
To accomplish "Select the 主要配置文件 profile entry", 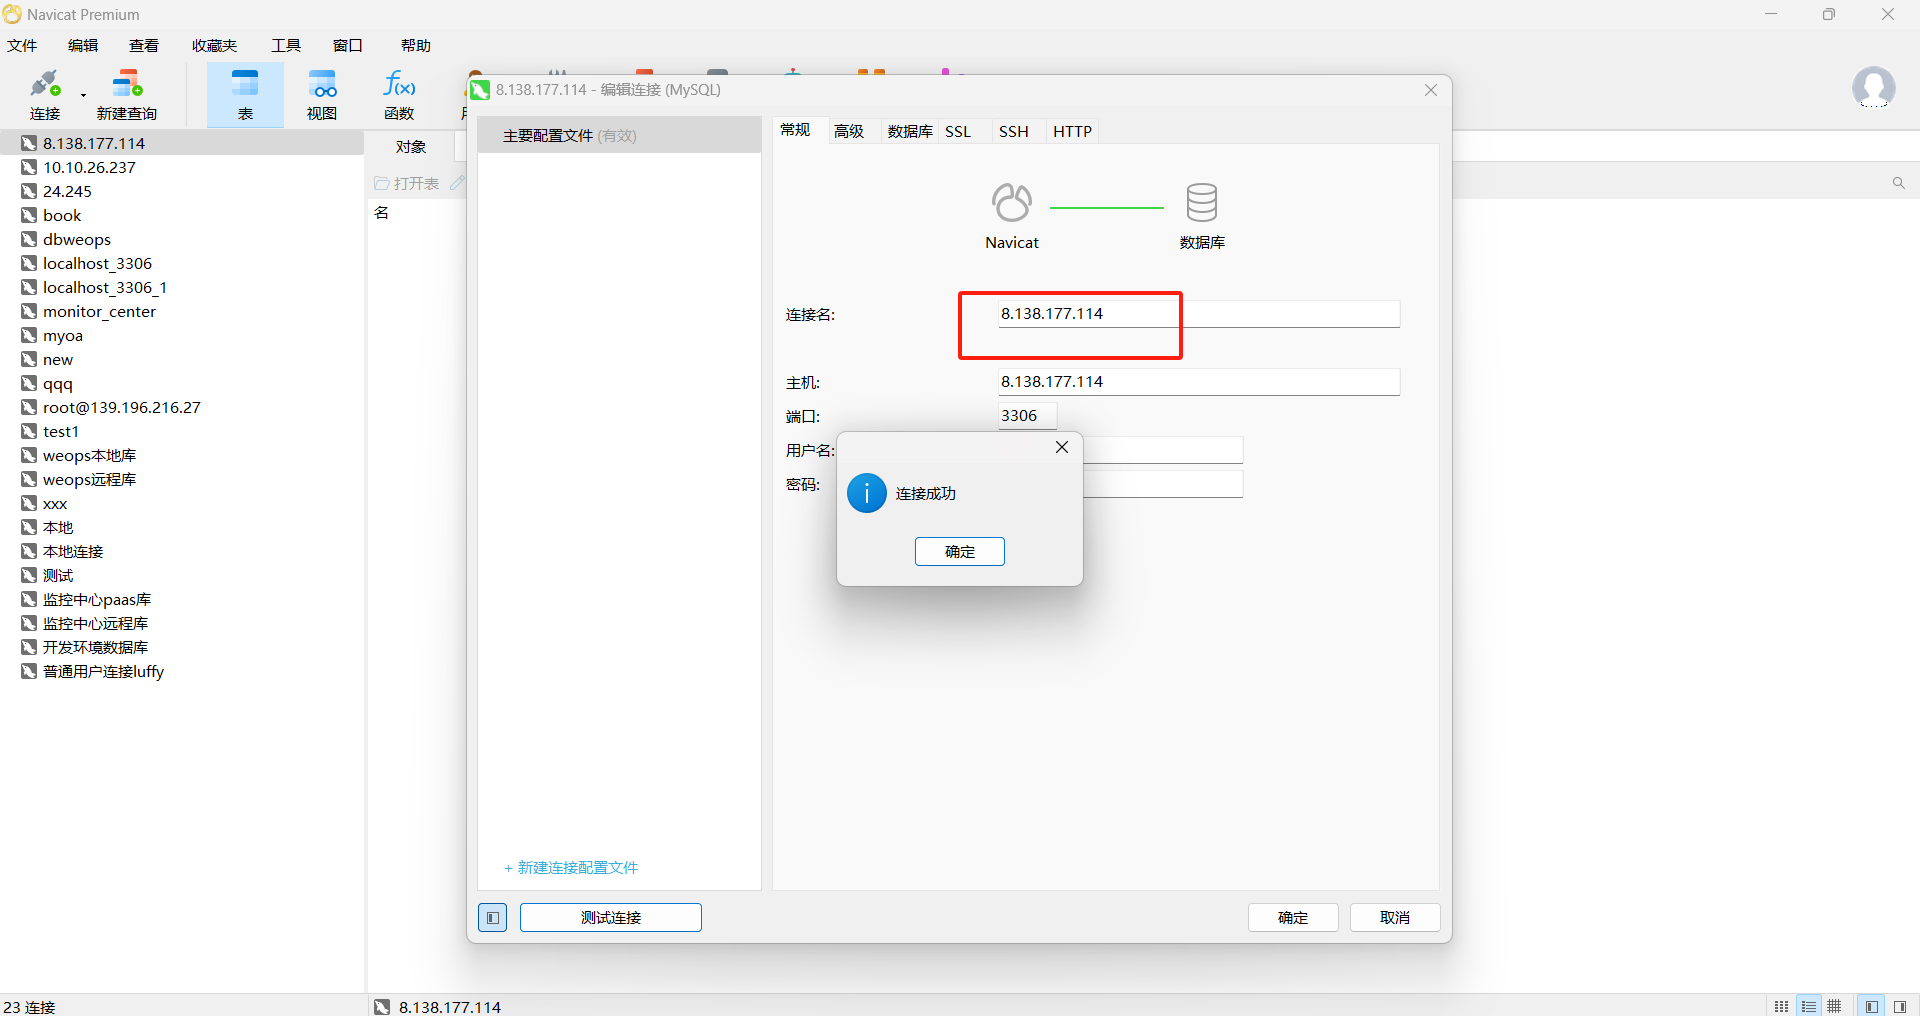I will pos(619,135).
